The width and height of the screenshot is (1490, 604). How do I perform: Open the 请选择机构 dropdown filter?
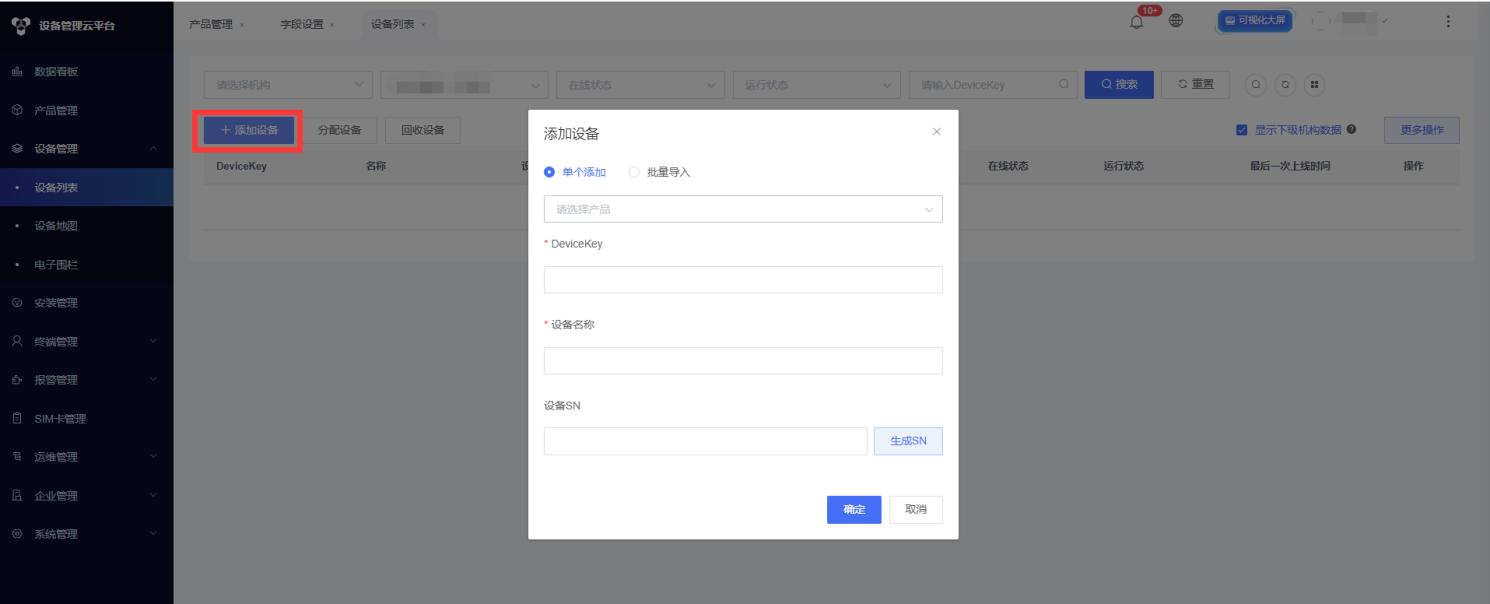point(288,85)
